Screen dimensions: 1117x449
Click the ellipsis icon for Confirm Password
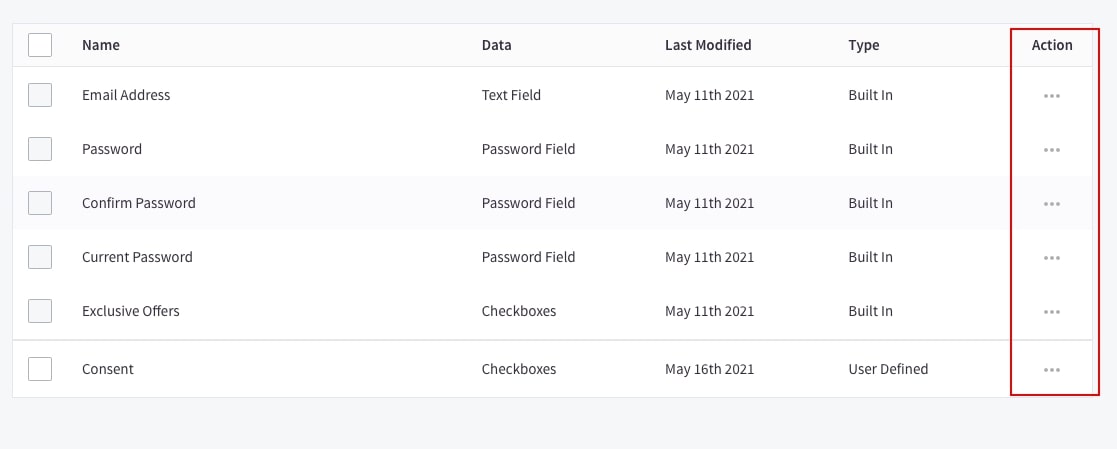click(1051, 204)
